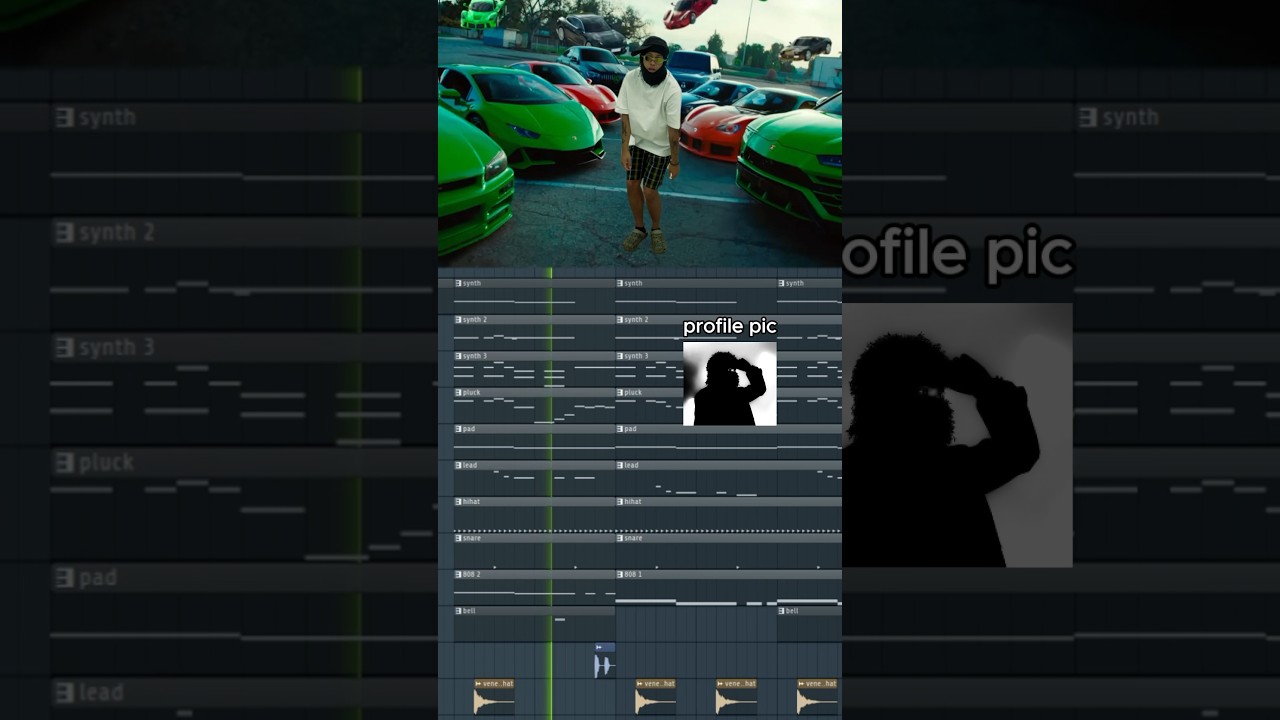1280x720 pixels.
Task: Open the leftmost synth clip's pattern menu icon
Action: pos(459,283)
